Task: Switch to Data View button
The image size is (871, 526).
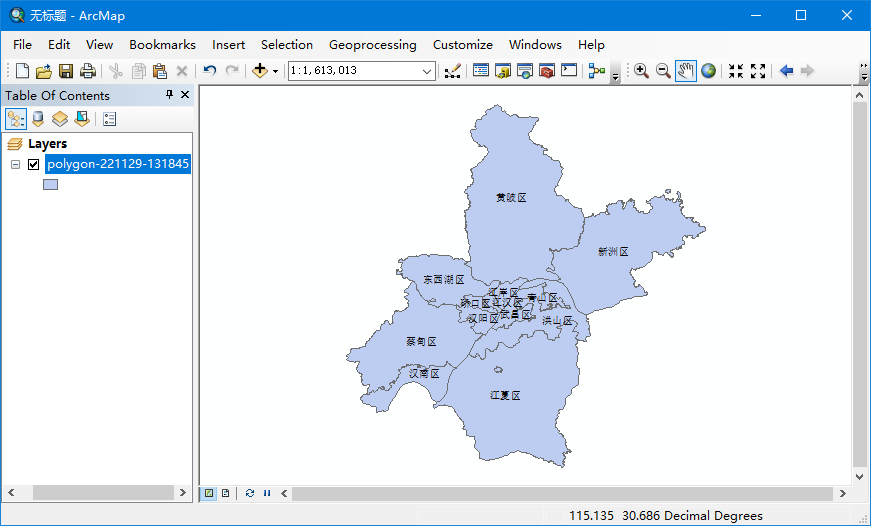Action: (x=209, y=493)
